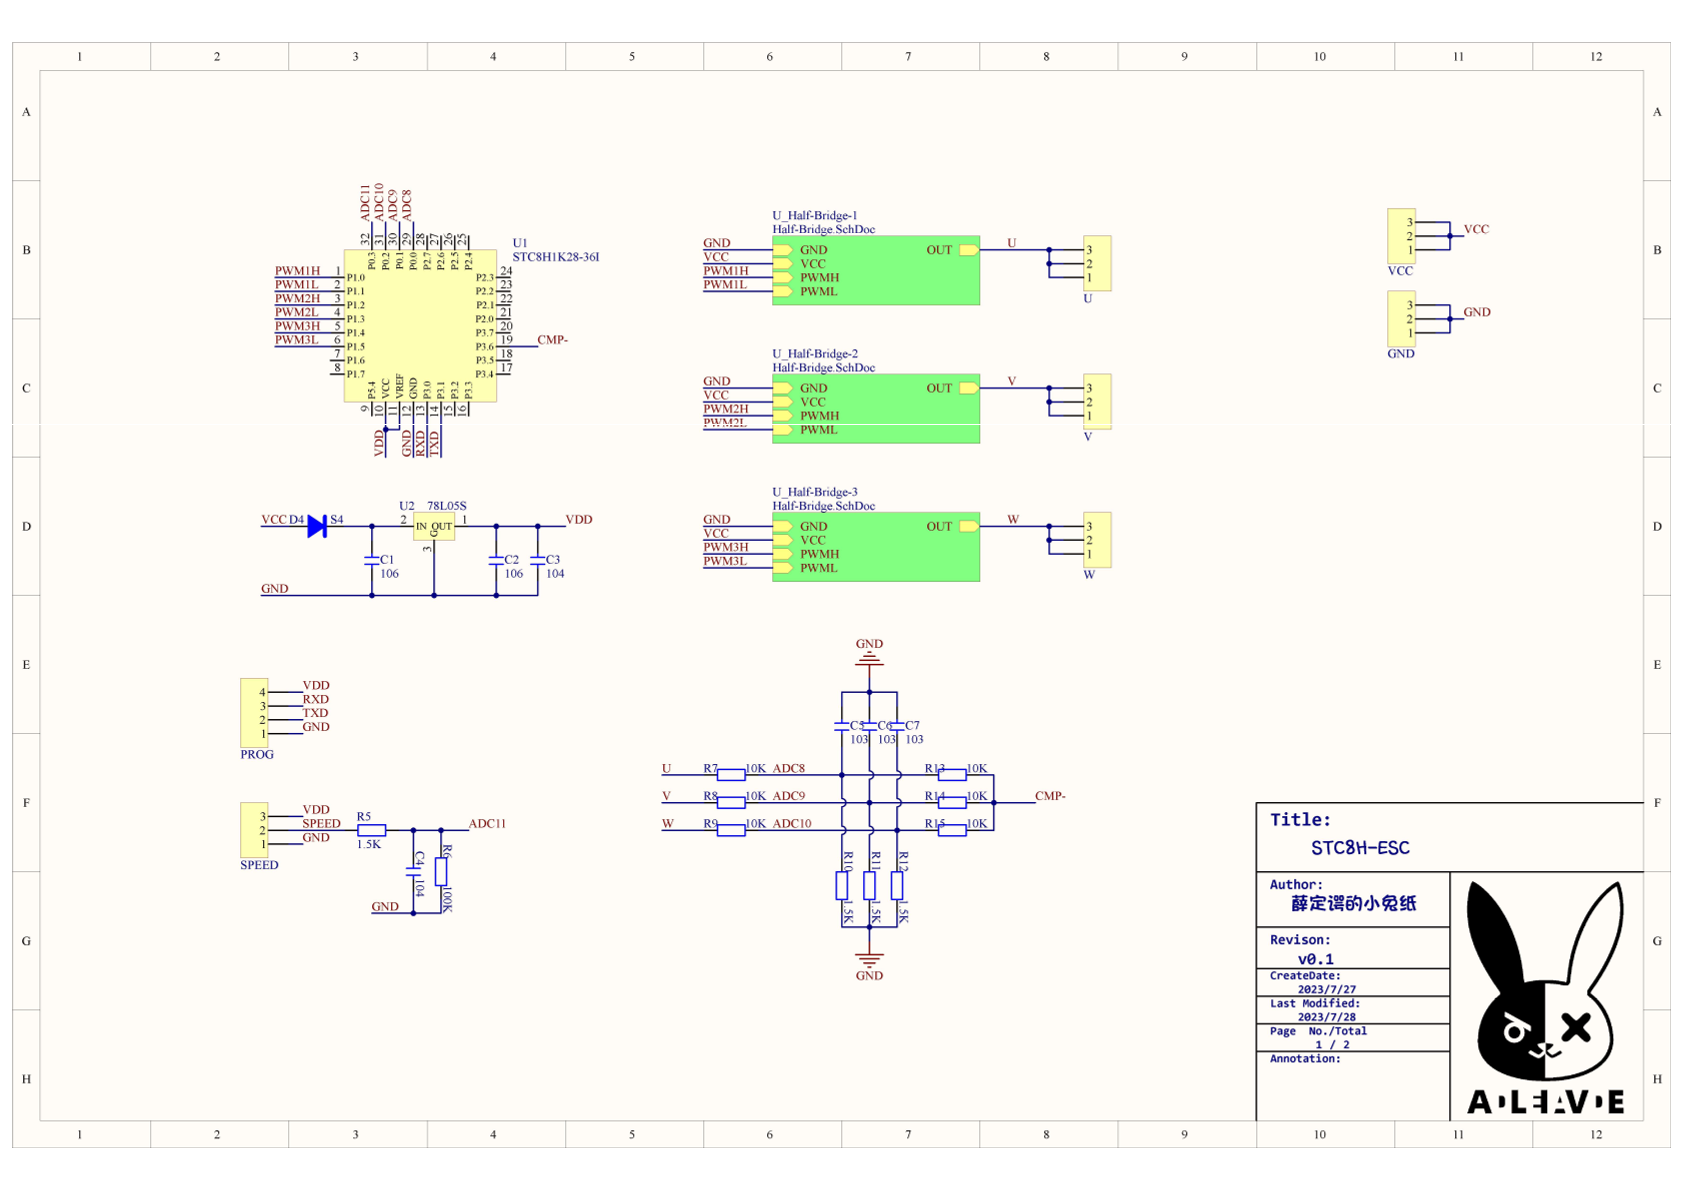1683x1190 pixels.
Task: Select the V output three-pin connector
Action: coord(1097,401)
